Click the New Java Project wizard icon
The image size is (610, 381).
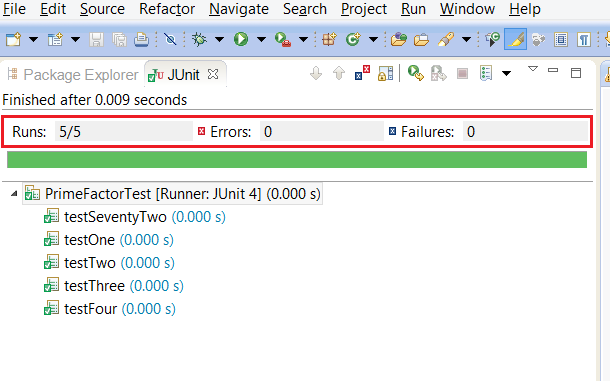(55, 39)
